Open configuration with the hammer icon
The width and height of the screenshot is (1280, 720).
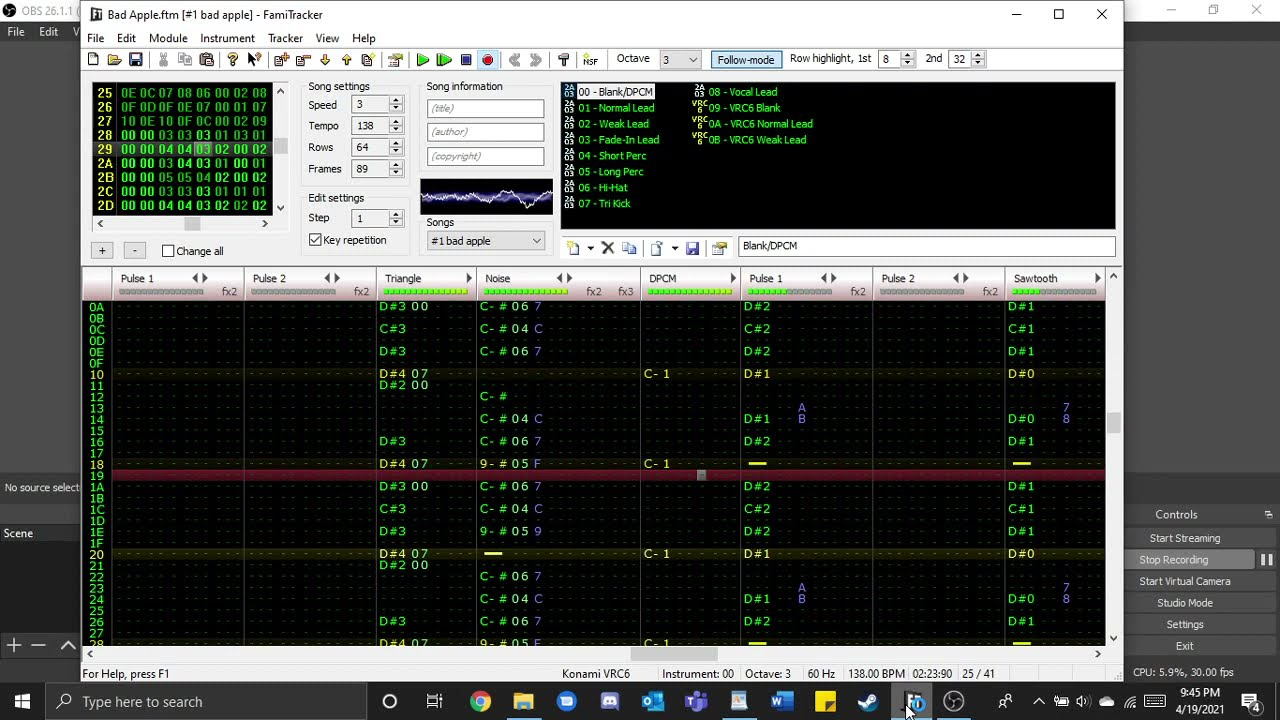pyautogui.click(x=563, y=60)
